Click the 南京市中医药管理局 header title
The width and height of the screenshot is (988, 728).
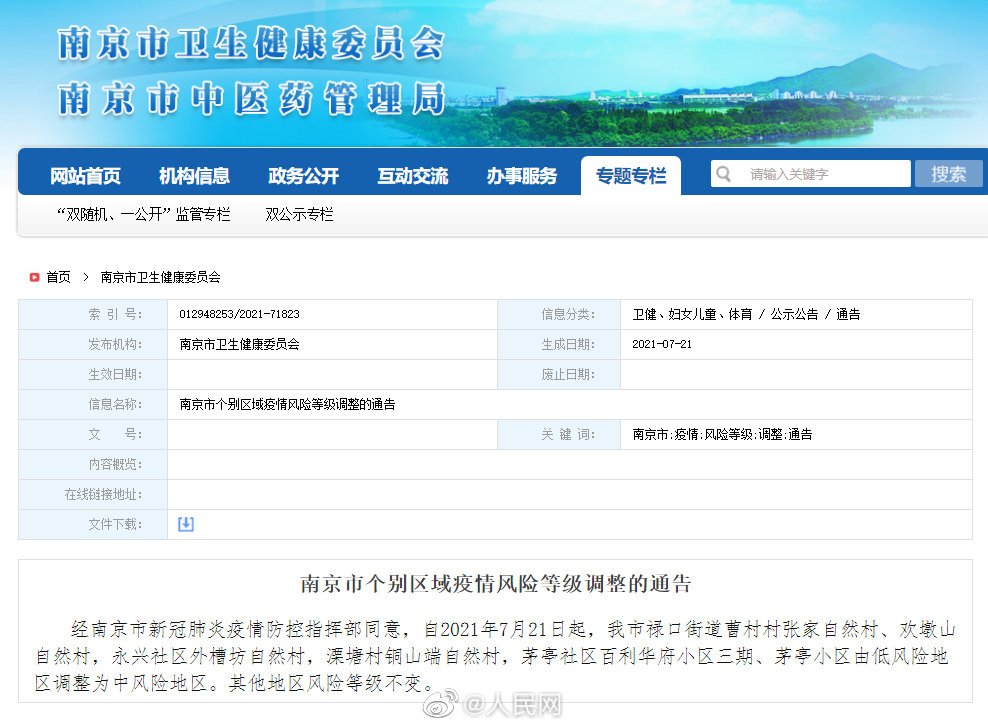tap(250, 98)
